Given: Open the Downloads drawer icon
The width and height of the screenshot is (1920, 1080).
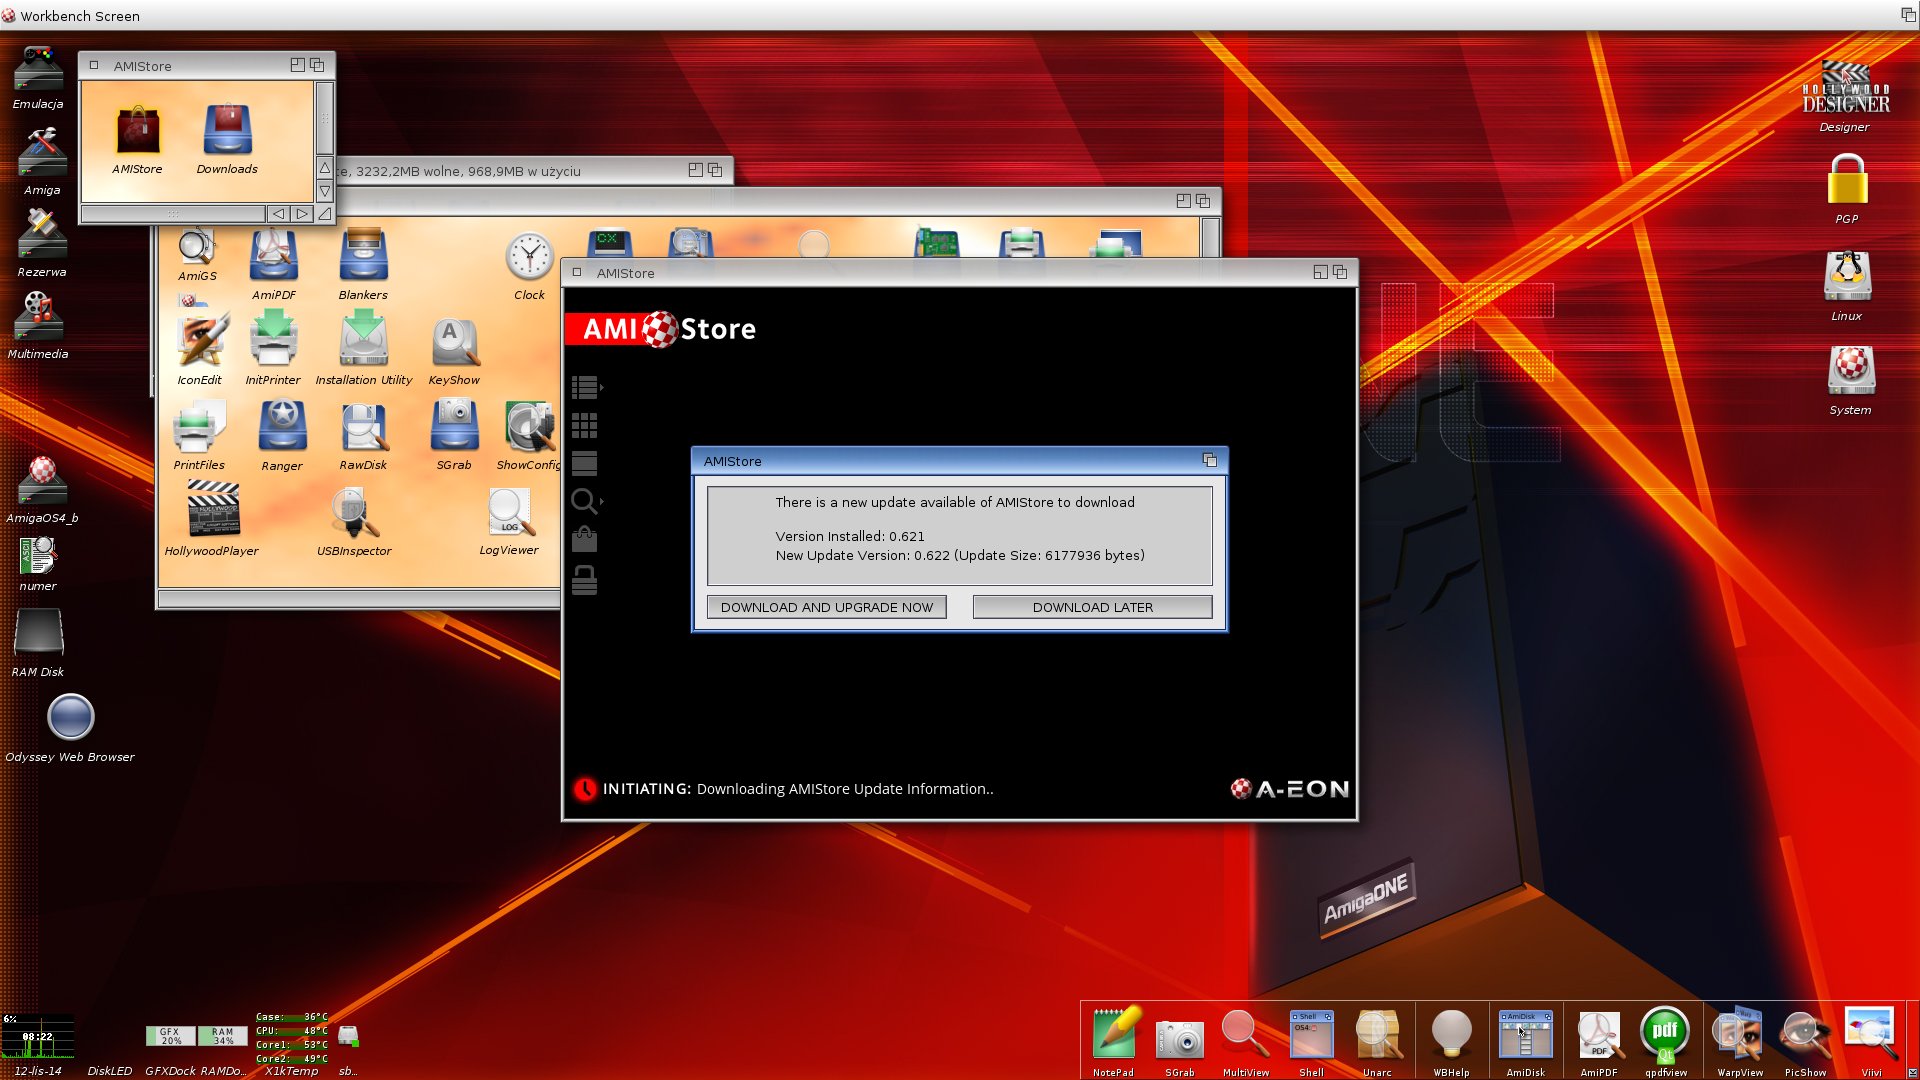Looking at the screenshot, I should click(227, 140).
